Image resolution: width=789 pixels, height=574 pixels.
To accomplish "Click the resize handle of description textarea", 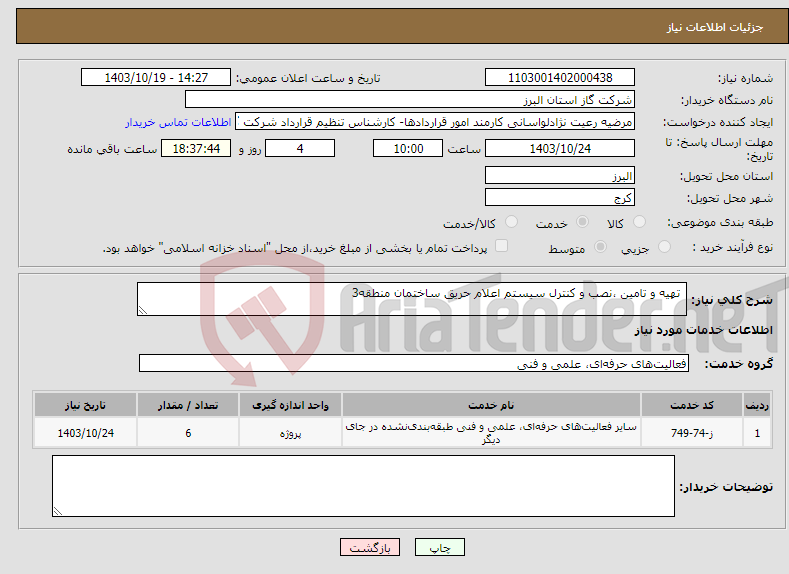I will click(143, 310).
